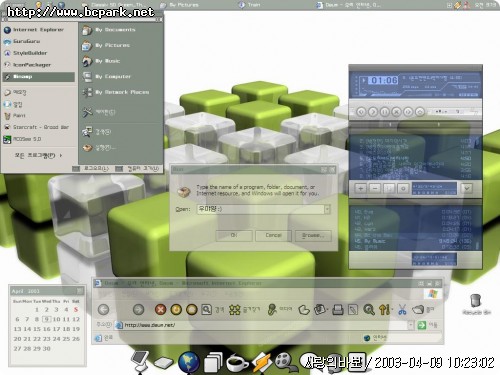Go back in Internet Explorer toolbar
This screenshot has height=375, width=500.
104,310
